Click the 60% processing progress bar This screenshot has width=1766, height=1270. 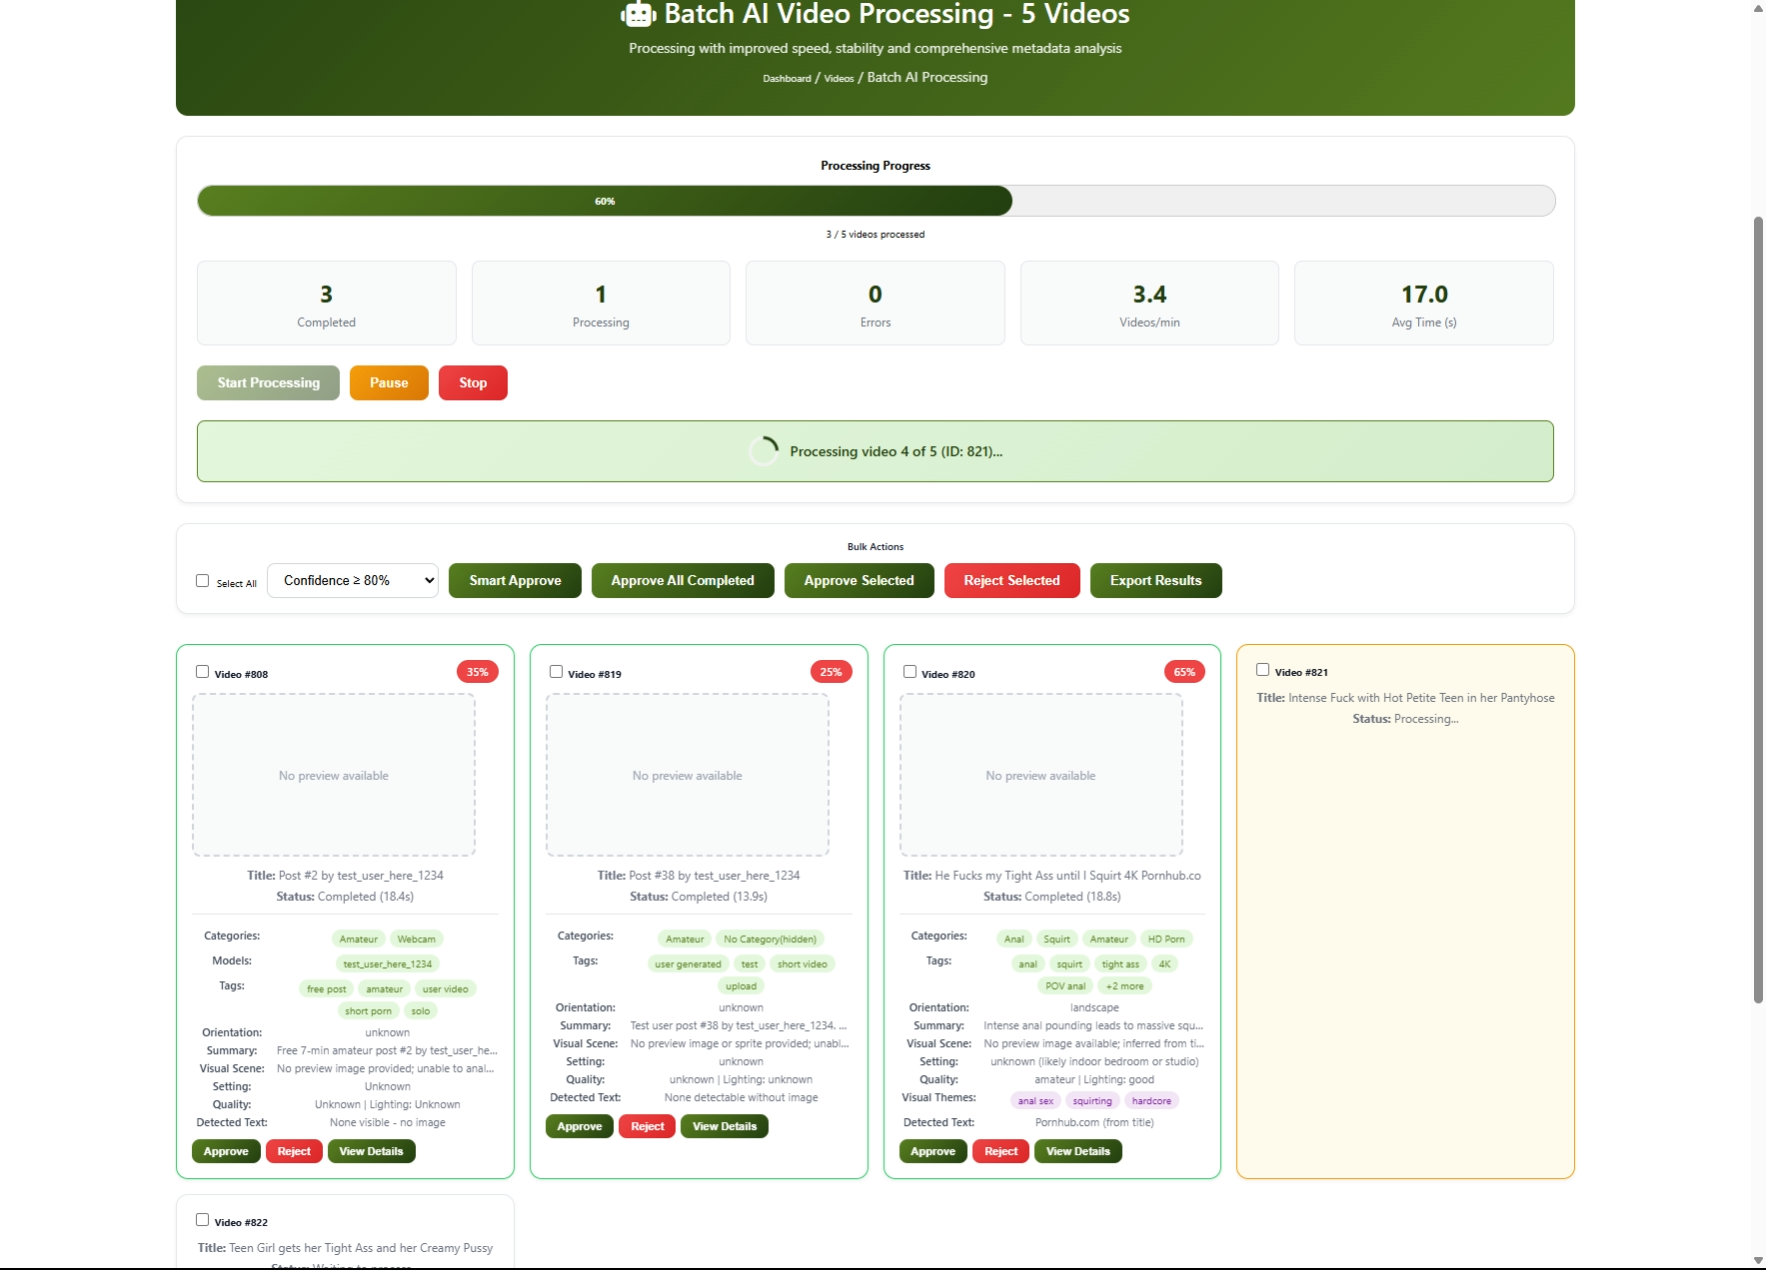605,201
